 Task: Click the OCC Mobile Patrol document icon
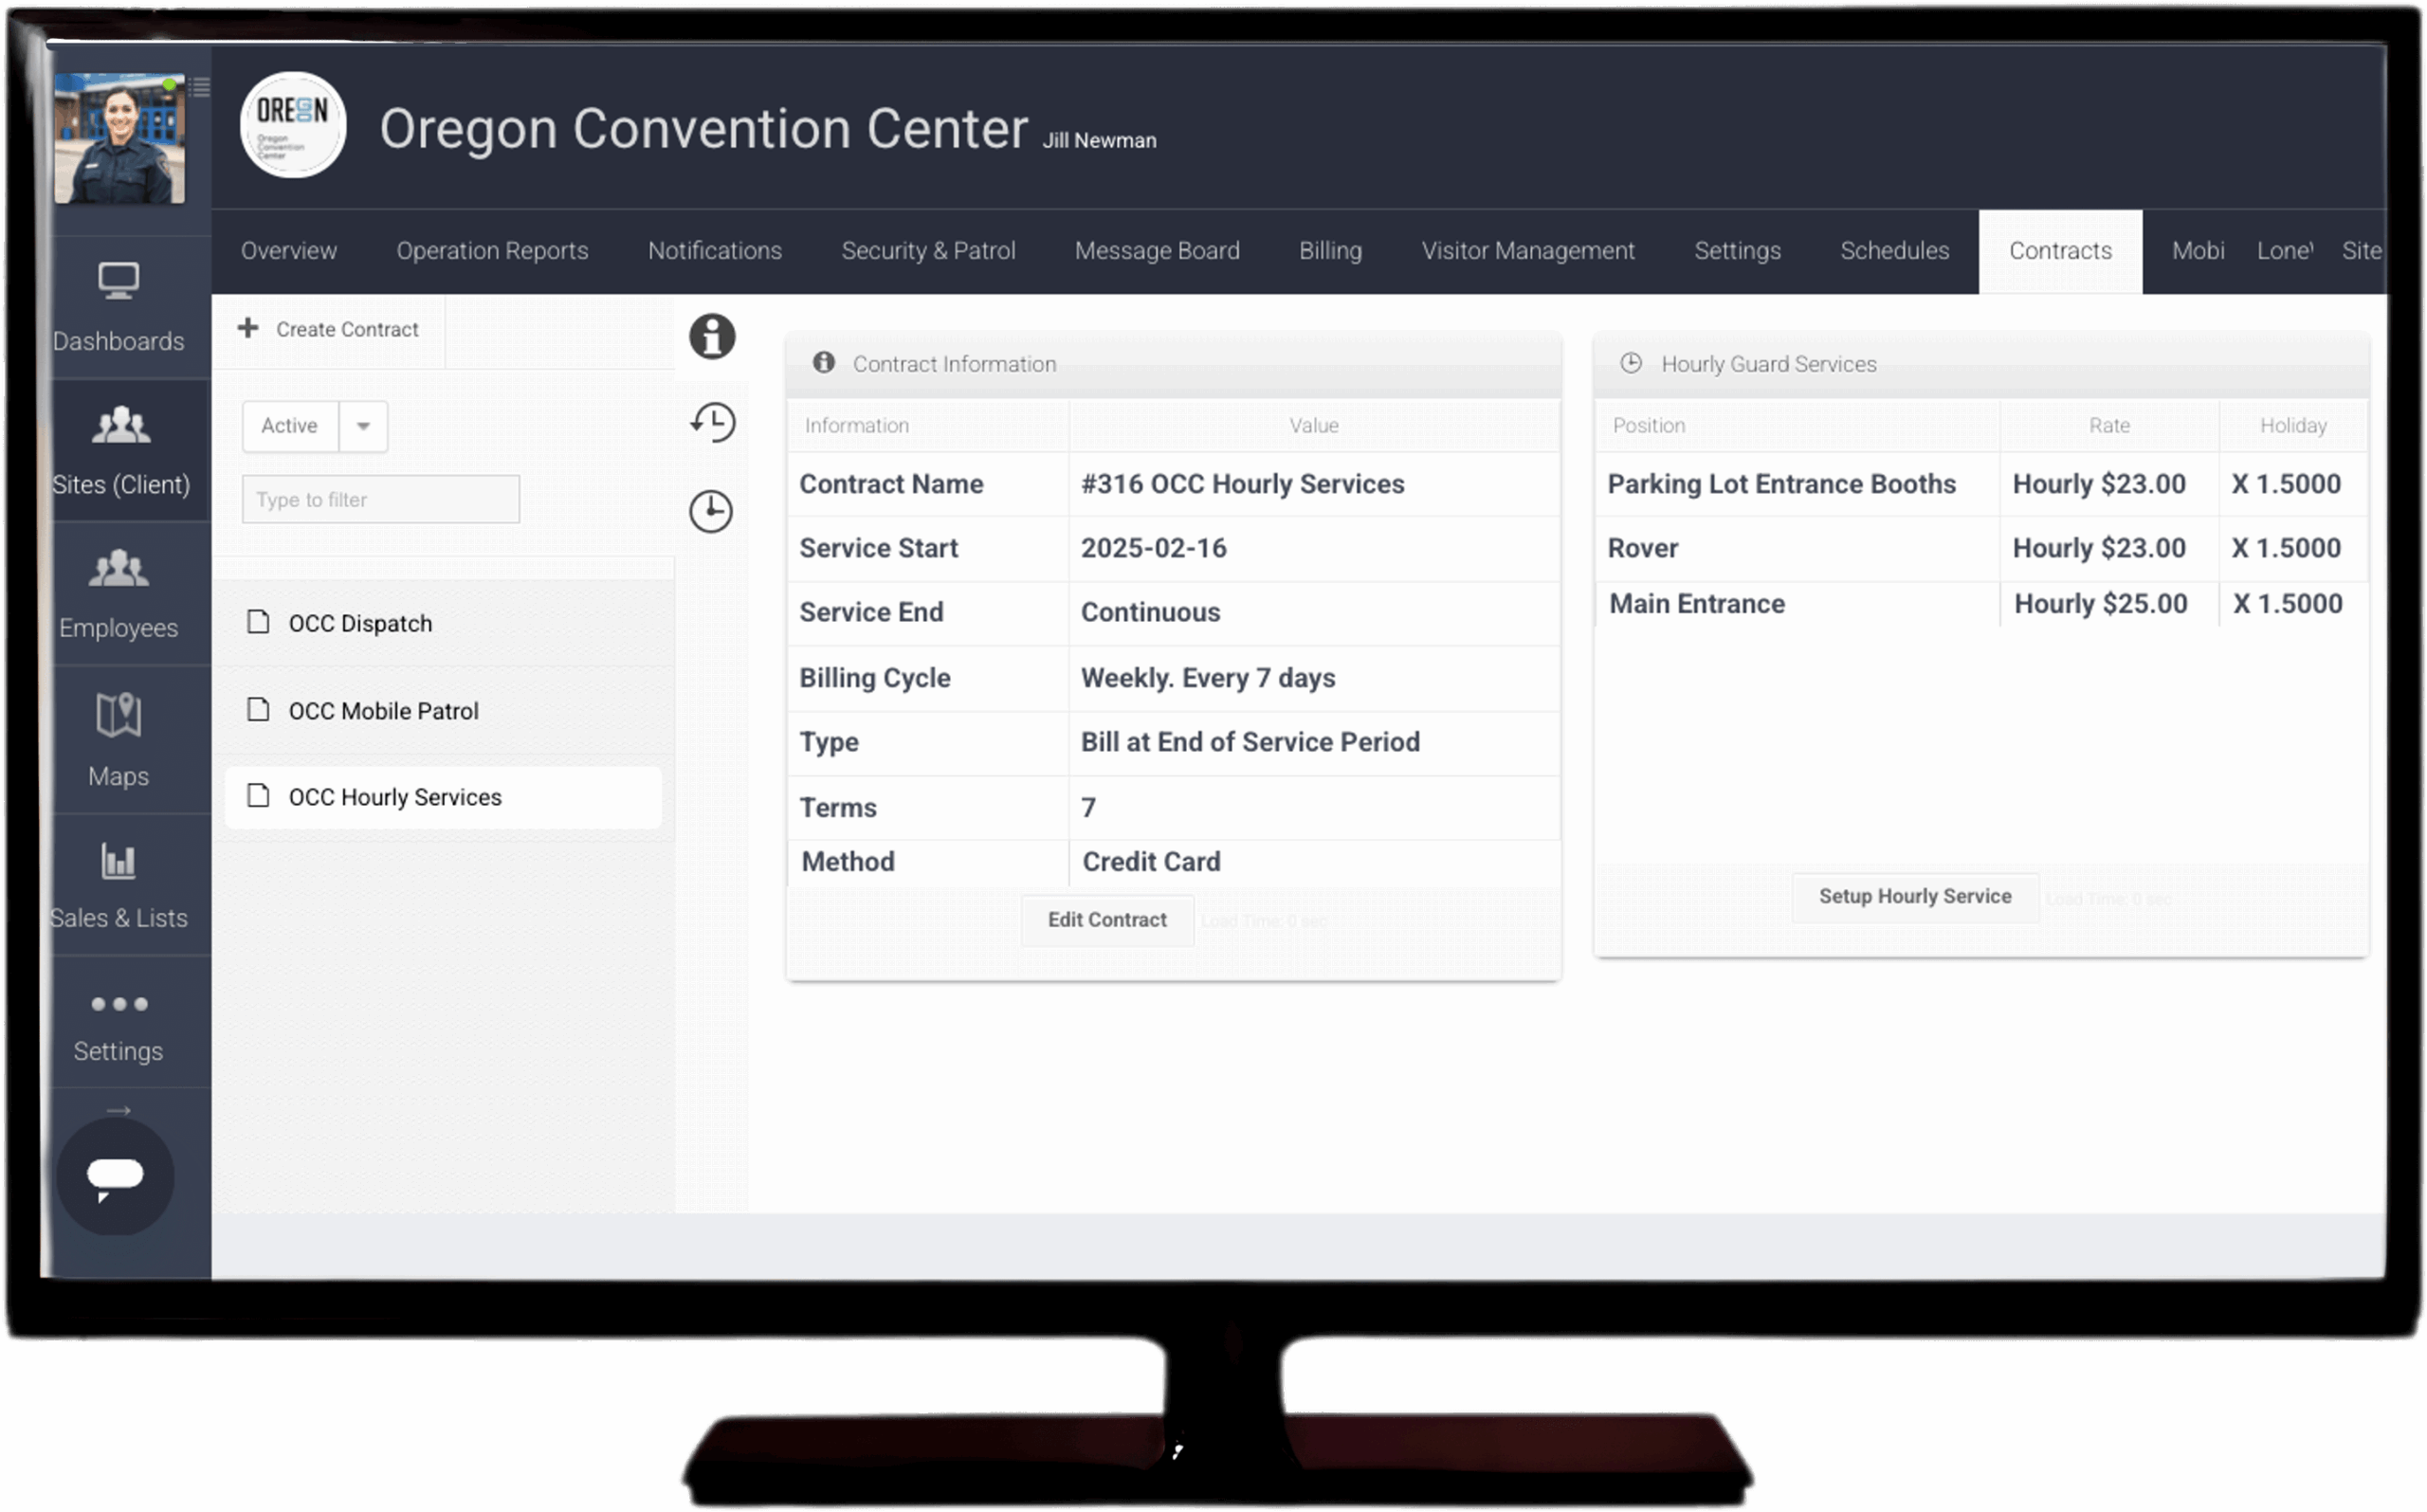pos(258,710)
